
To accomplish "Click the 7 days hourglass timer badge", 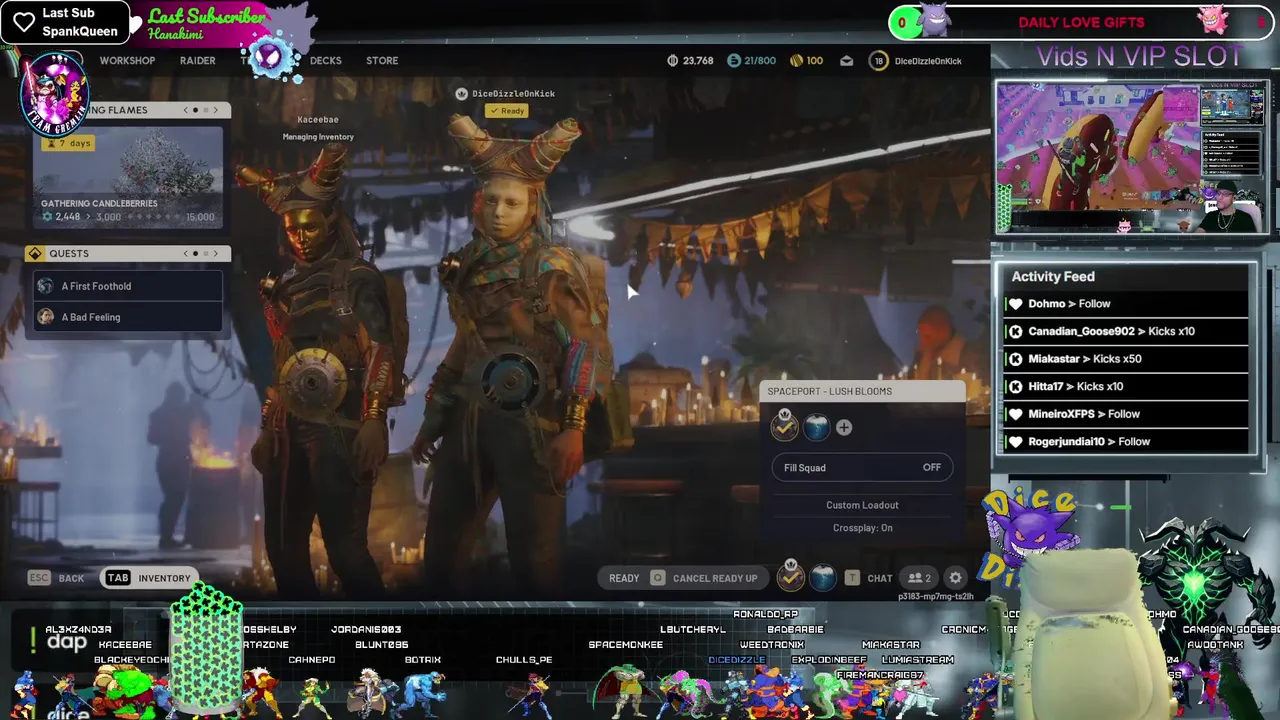I will click(x=68, y=143).
